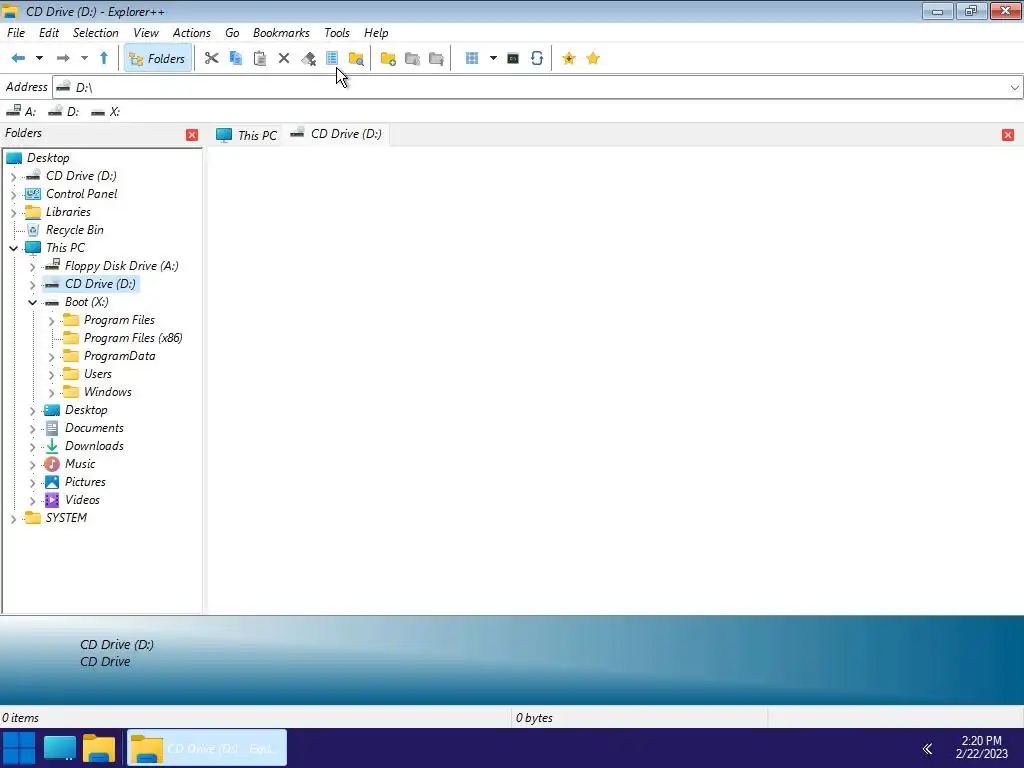Expand the Control Panel node
The width and height of the screenshot is (1024, 768).
coord(14,194)
